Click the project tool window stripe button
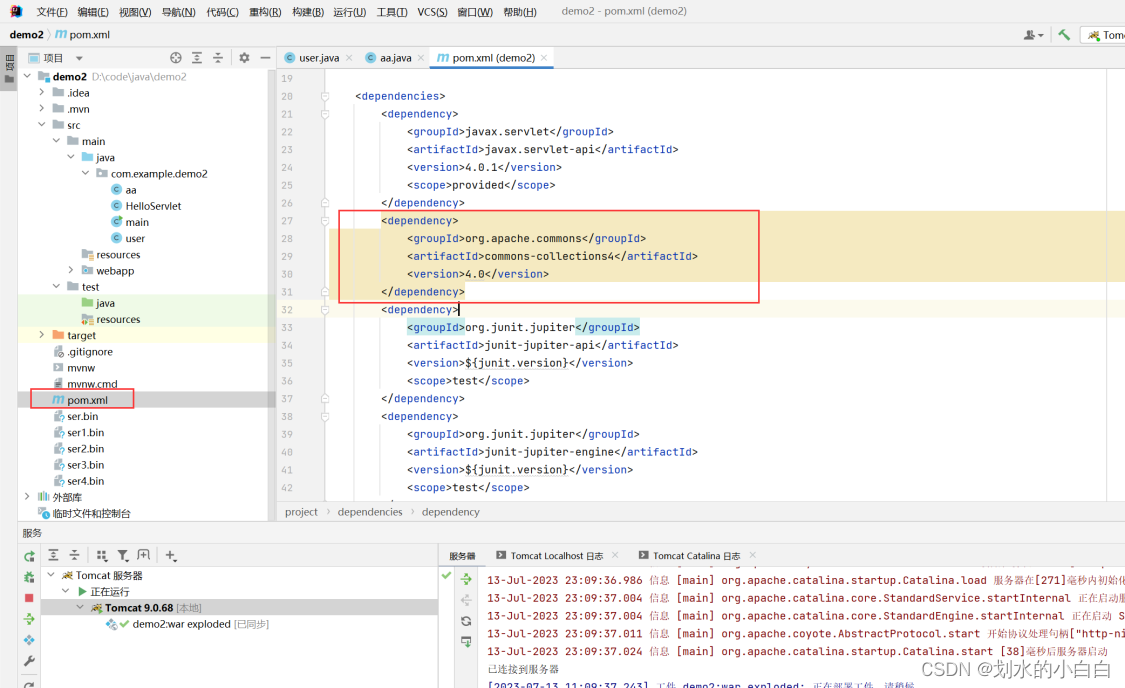 pos(9,69)
